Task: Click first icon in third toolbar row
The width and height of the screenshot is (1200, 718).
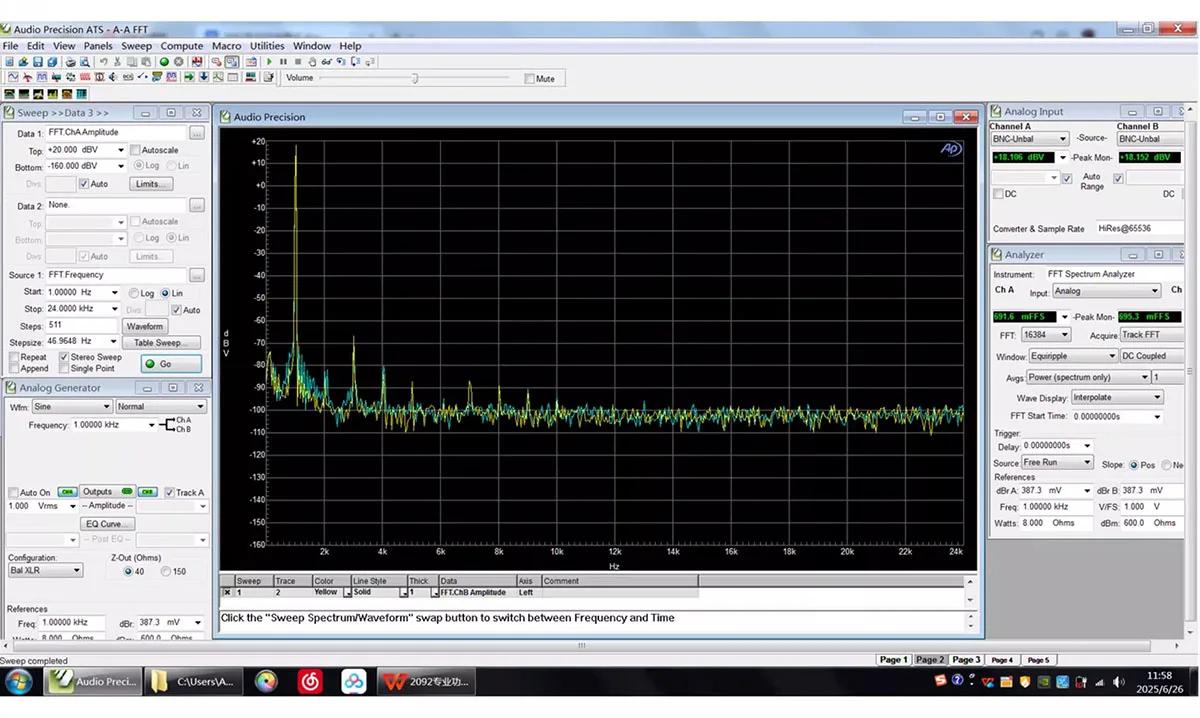Action: pyautogui.click(x=10, y=94)
